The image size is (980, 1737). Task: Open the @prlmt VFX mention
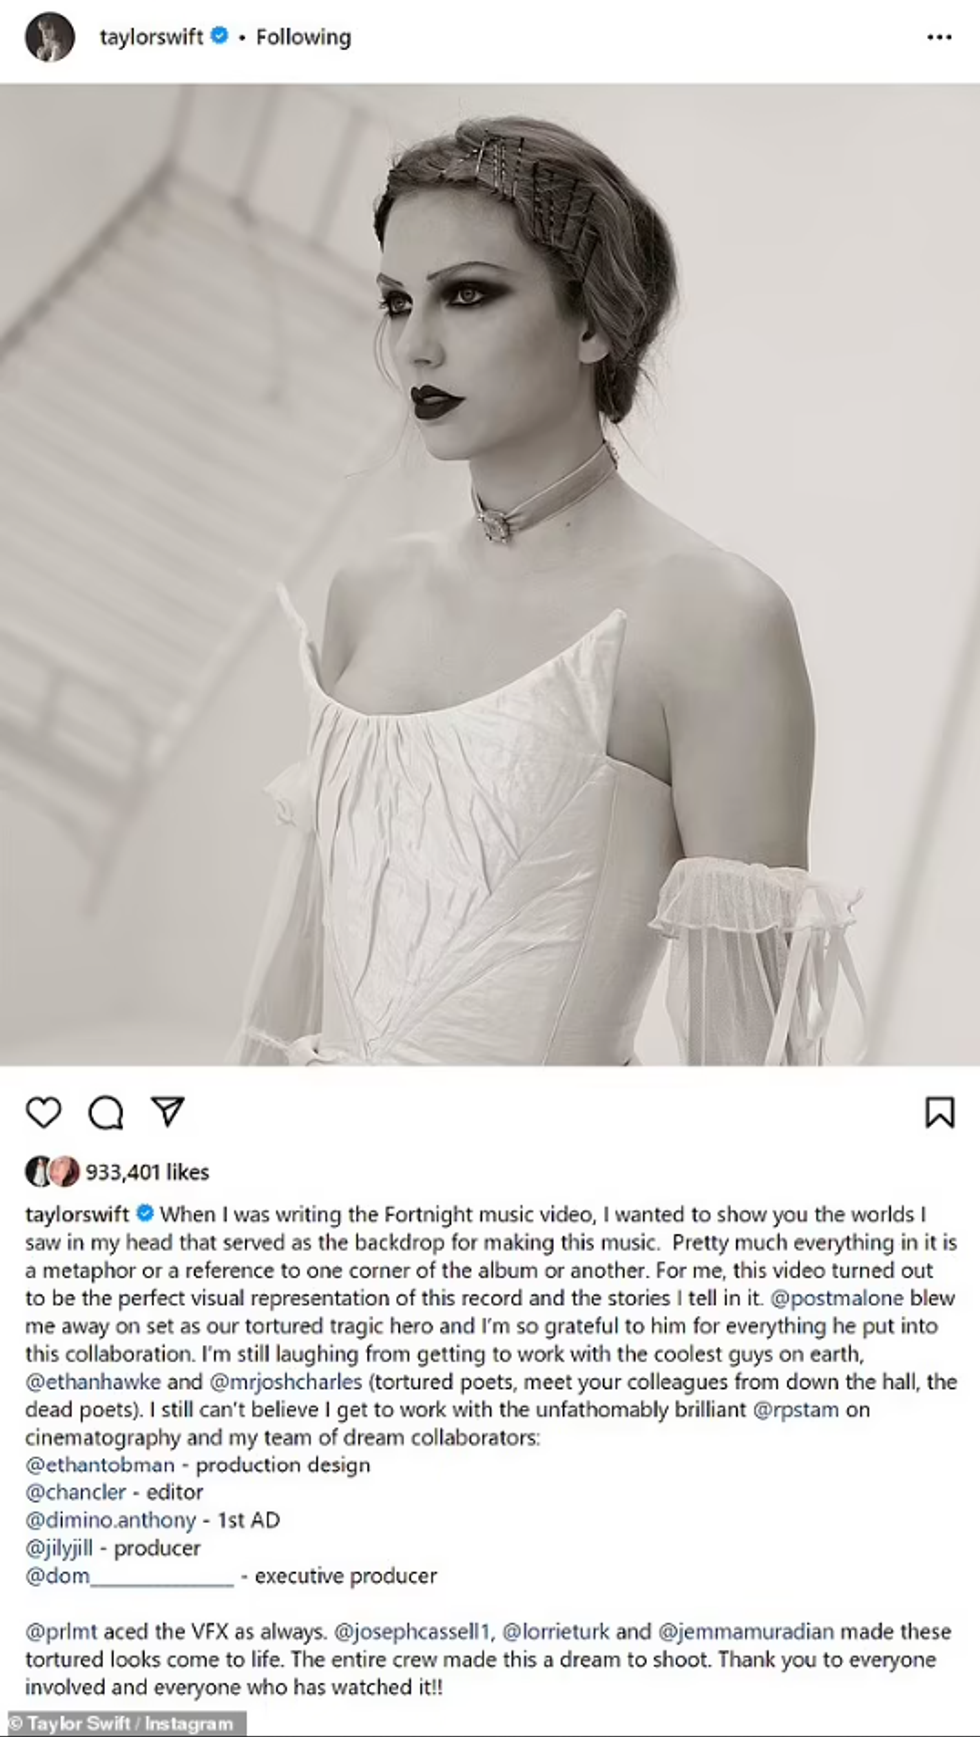[x=61, y=1631]
